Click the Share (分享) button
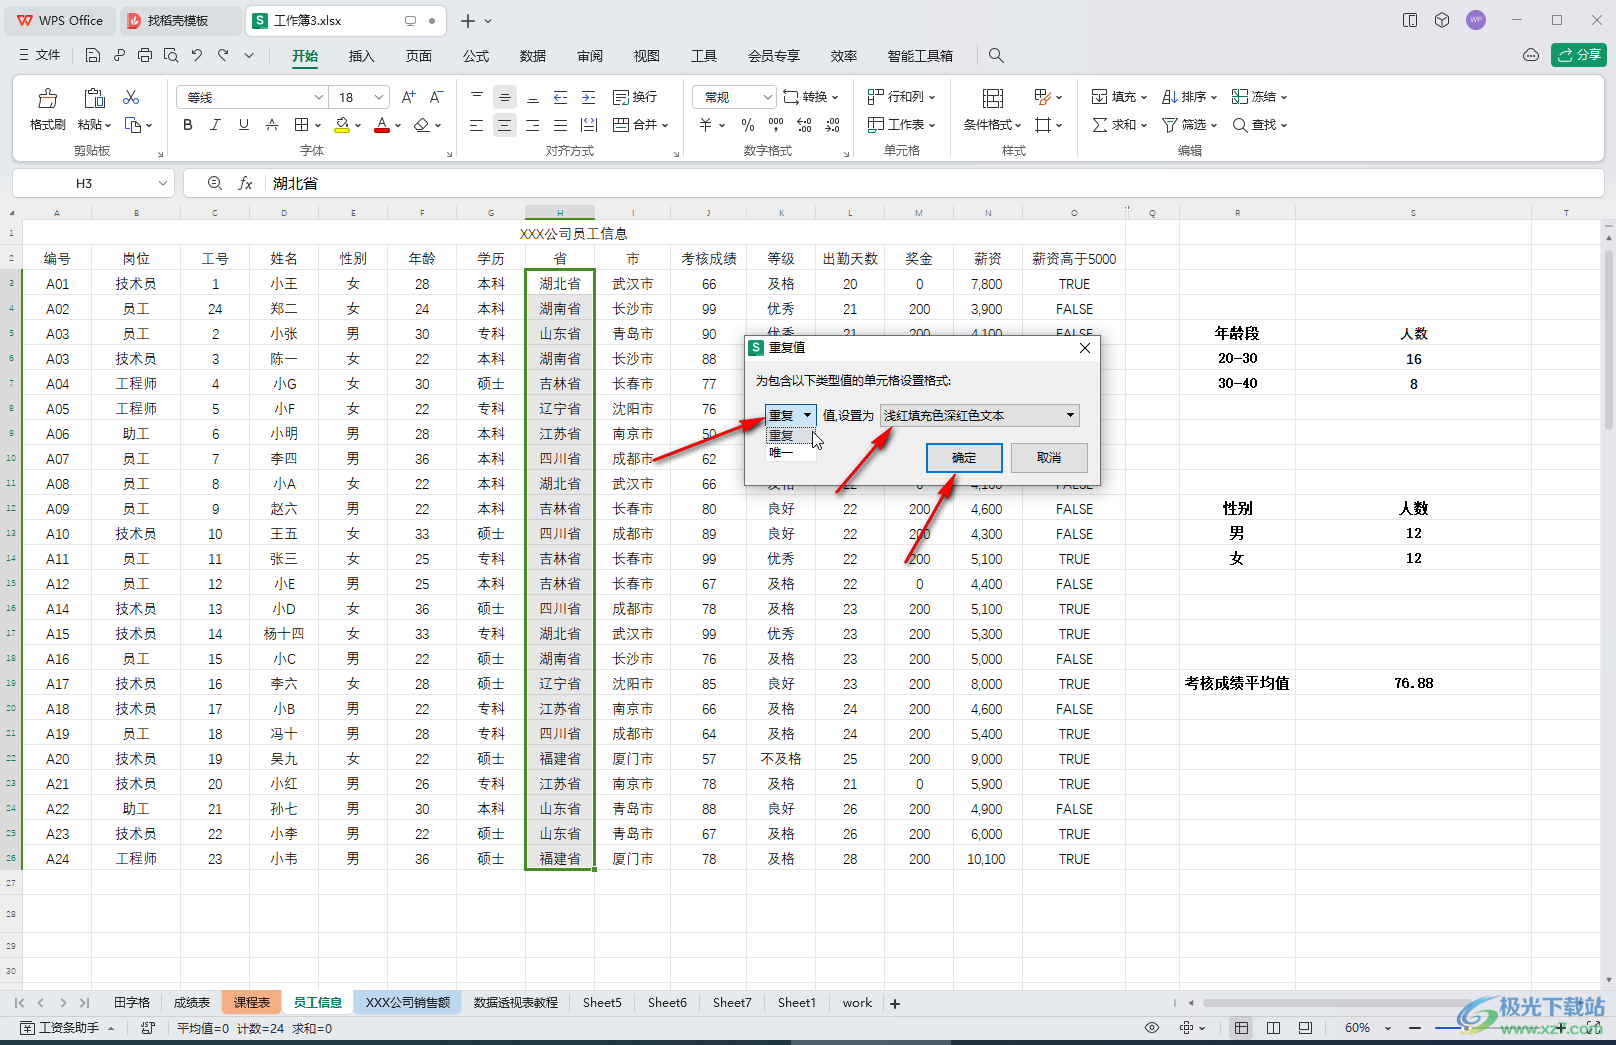Screen dimensions: 1616x1045 [x=1578, y=55]
